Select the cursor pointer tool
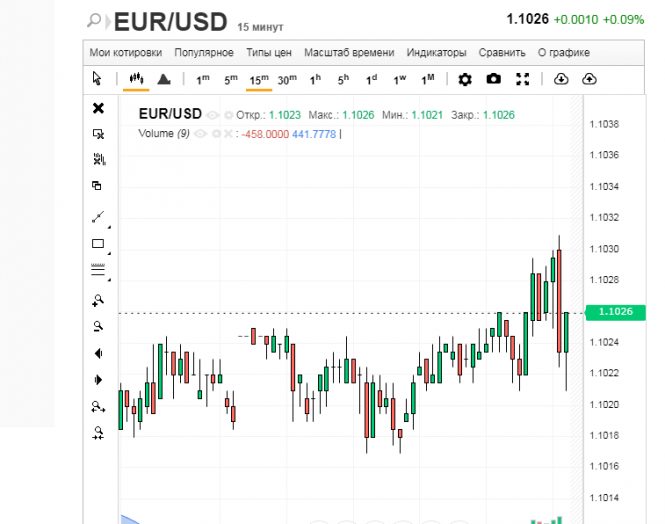The width and height of the screenshot is (665, 524). pos(97,79)
